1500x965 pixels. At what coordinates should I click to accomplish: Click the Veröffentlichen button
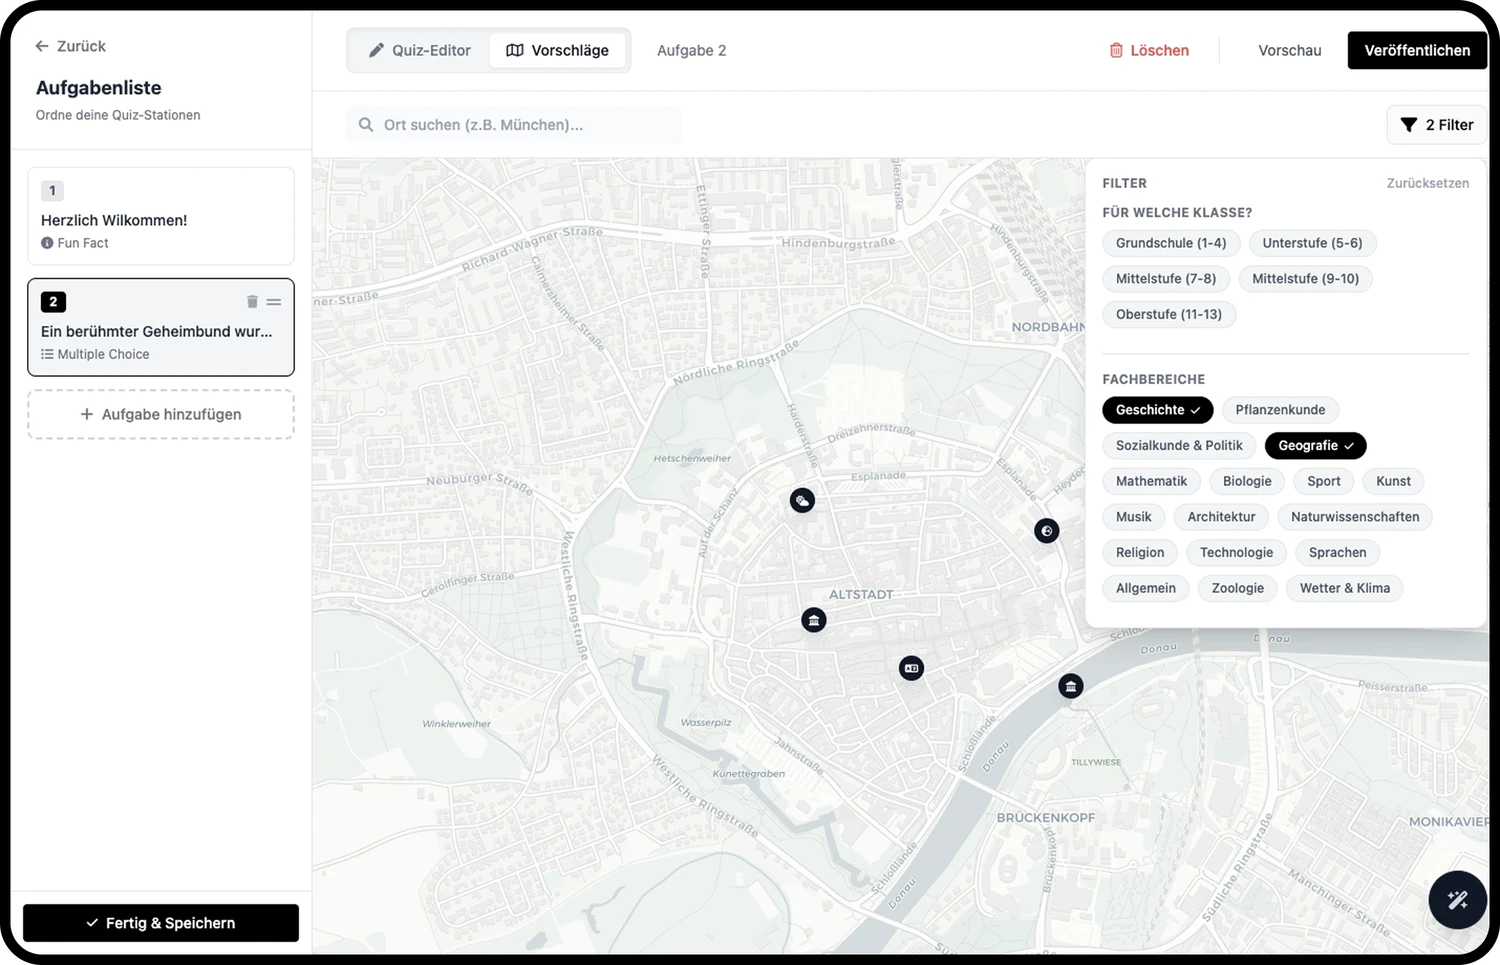point(1417,50)
